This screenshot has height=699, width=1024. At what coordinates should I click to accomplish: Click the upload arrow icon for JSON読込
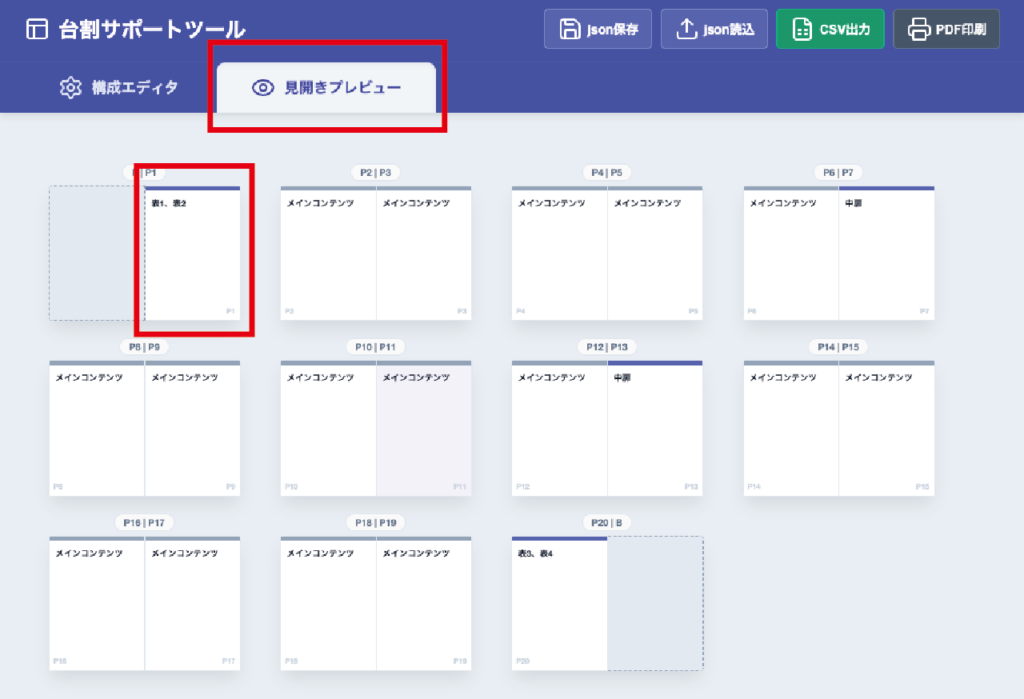(686, 29)
